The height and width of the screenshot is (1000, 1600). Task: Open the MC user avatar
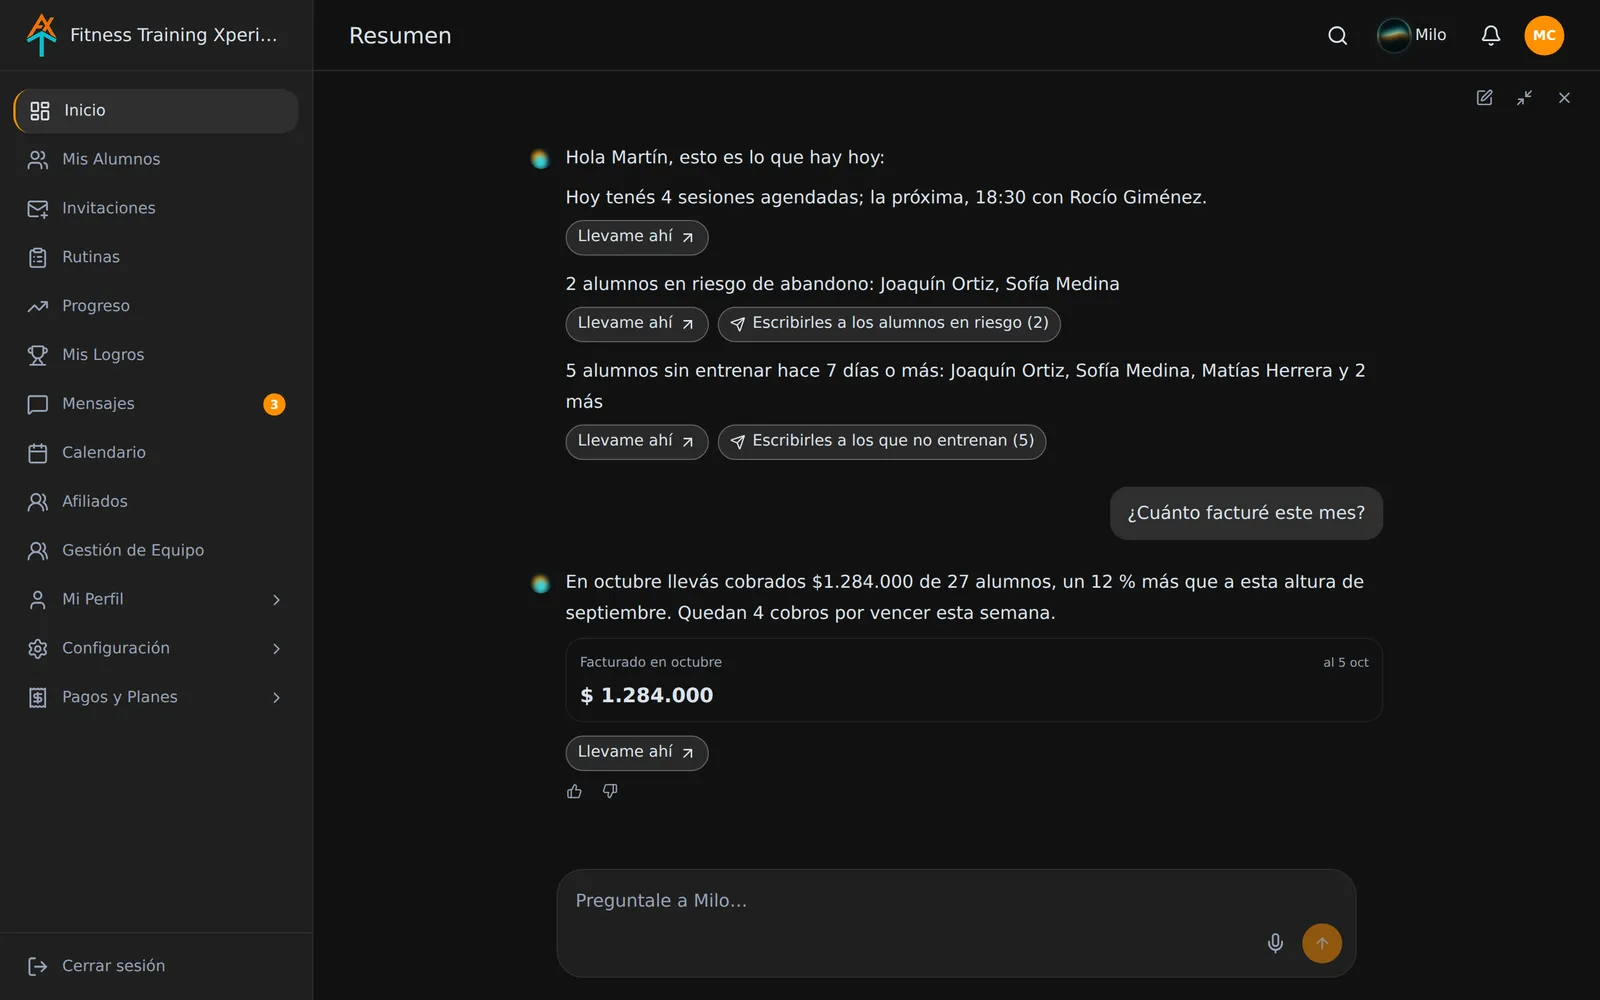click(1544, 36)
